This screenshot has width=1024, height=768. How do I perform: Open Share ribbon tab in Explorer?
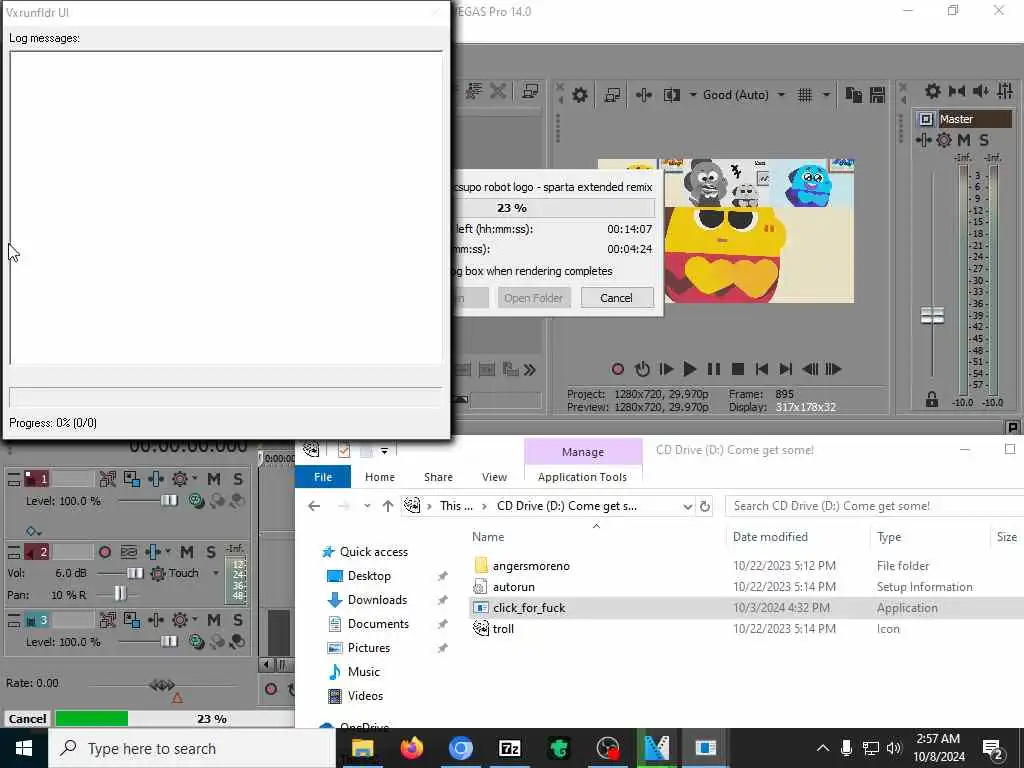(438, 477)
